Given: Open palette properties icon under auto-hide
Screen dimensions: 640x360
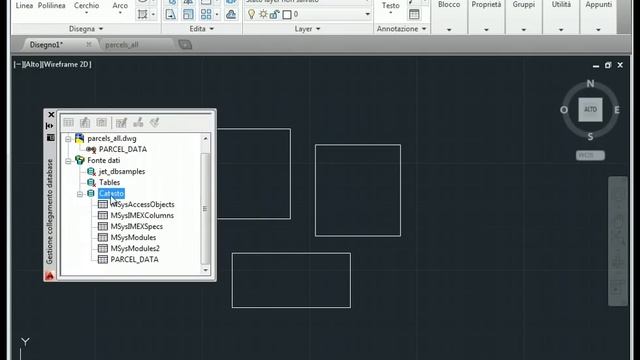Looking at the screenshot, I should 51,138.
